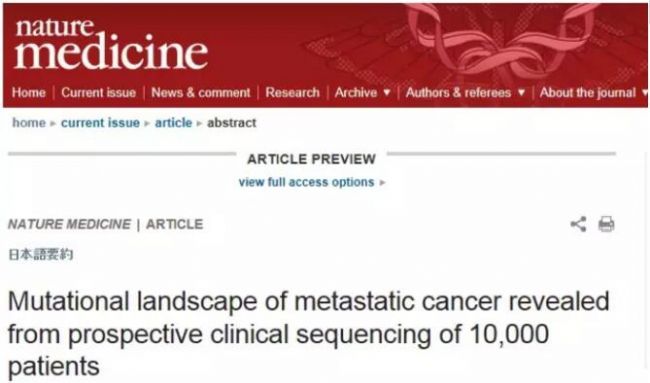This screenshot has width=650, height=383.
Task: Click the arrow after view full access options
Action: click(x=382, y=182)
